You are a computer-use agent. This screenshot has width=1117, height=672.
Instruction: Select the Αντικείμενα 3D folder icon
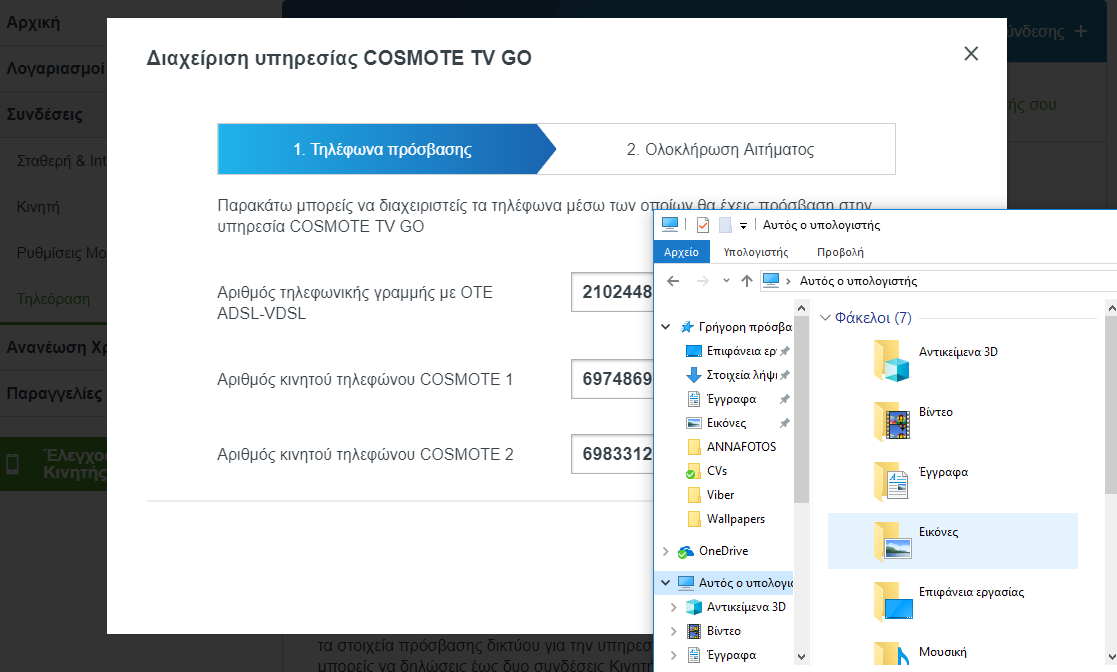click(891, 360)
